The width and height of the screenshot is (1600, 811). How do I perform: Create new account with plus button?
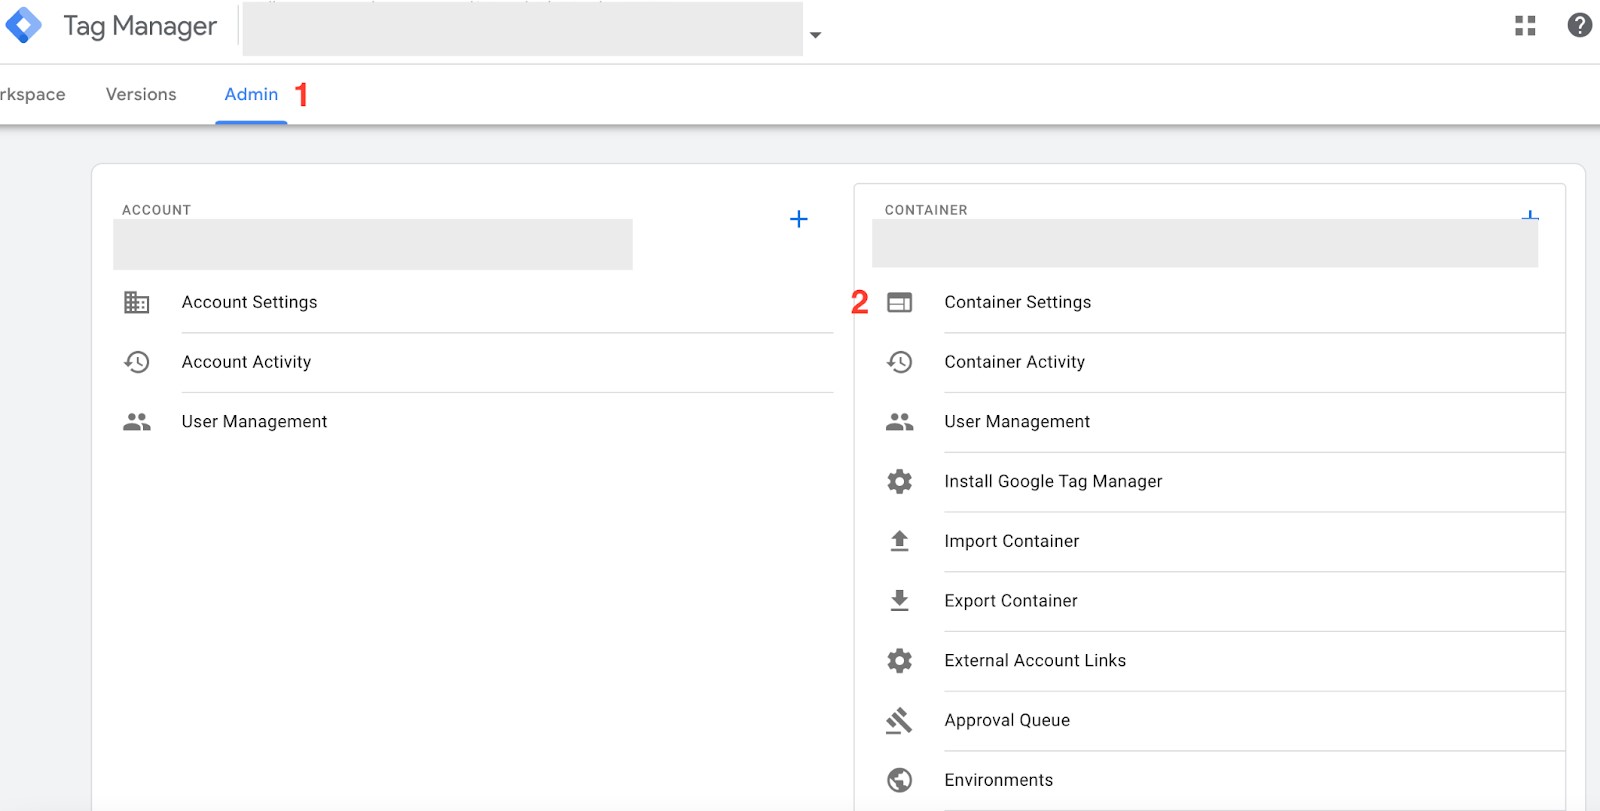coord(798,219)
